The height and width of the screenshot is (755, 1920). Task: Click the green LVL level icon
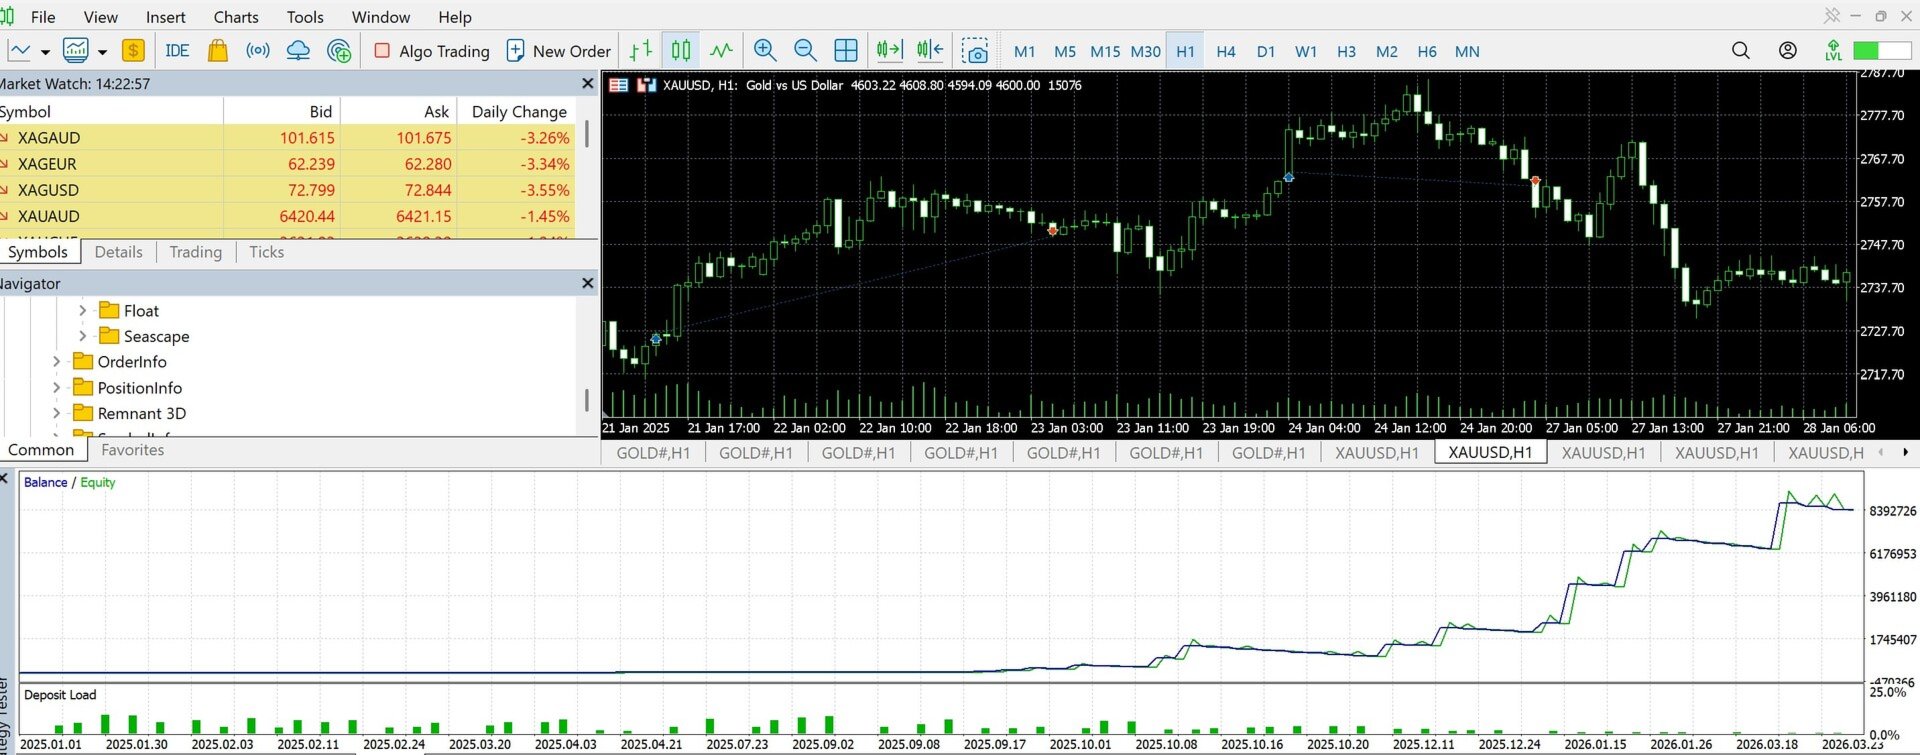[x=1833, y=50]
